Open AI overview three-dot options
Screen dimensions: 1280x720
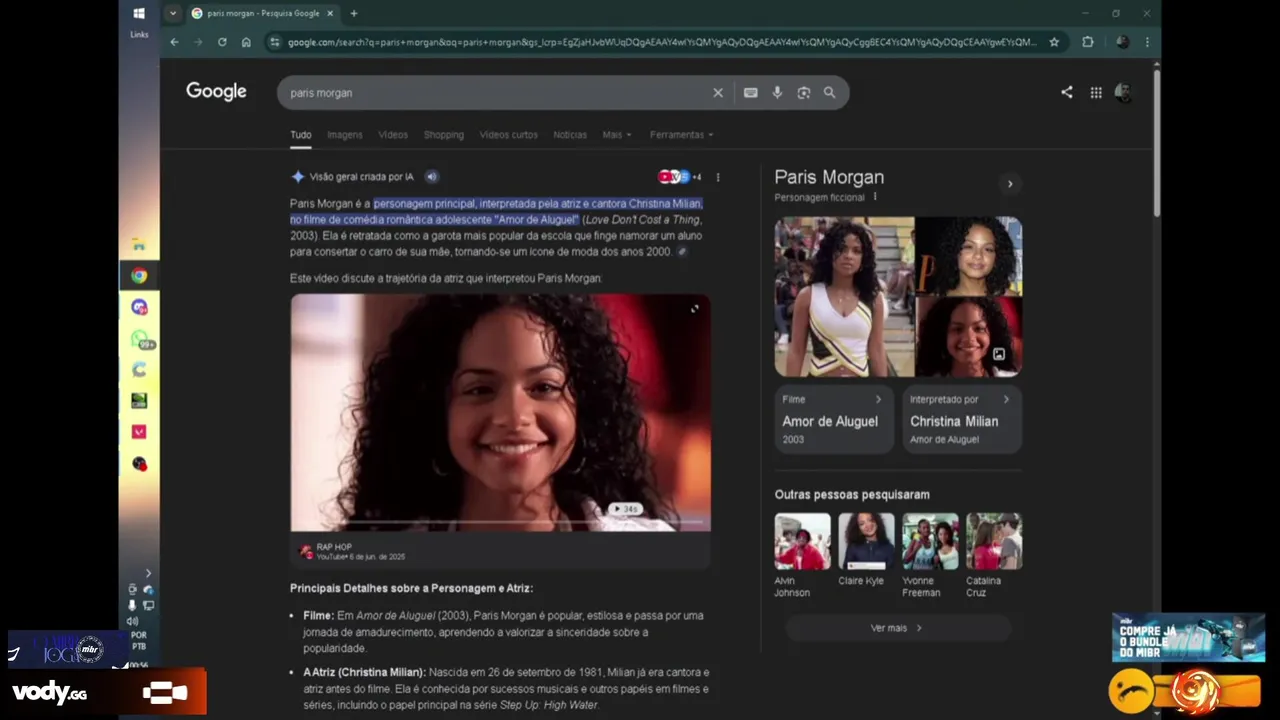click(x=717, y=177)
